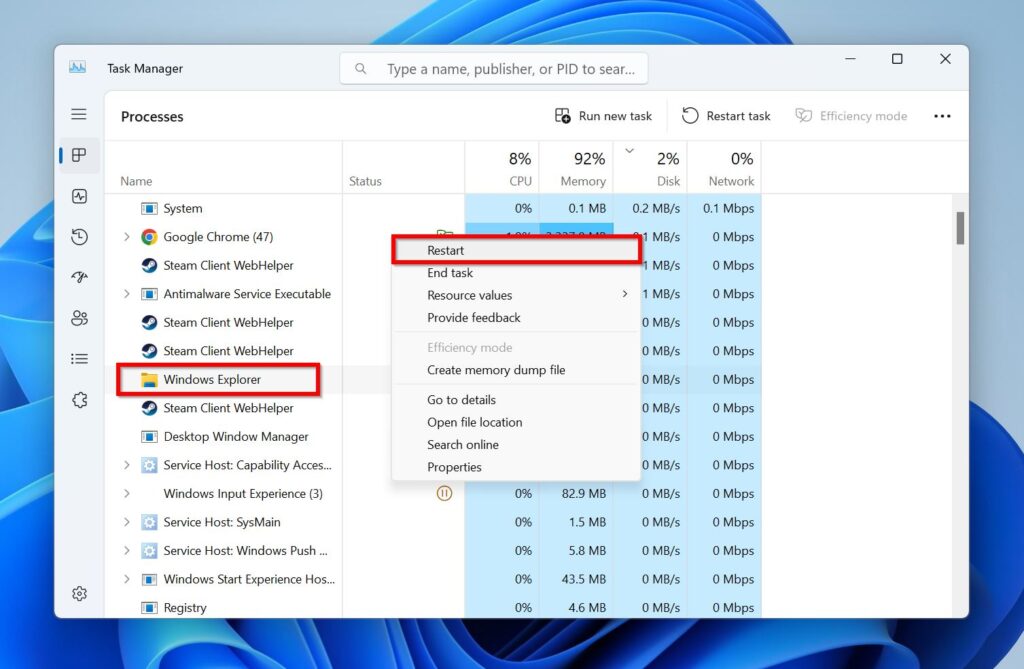This screenshot has height=669, width=1024.
Task: Open Task Manager settings via the gear icon
Action: pos(79,593)
